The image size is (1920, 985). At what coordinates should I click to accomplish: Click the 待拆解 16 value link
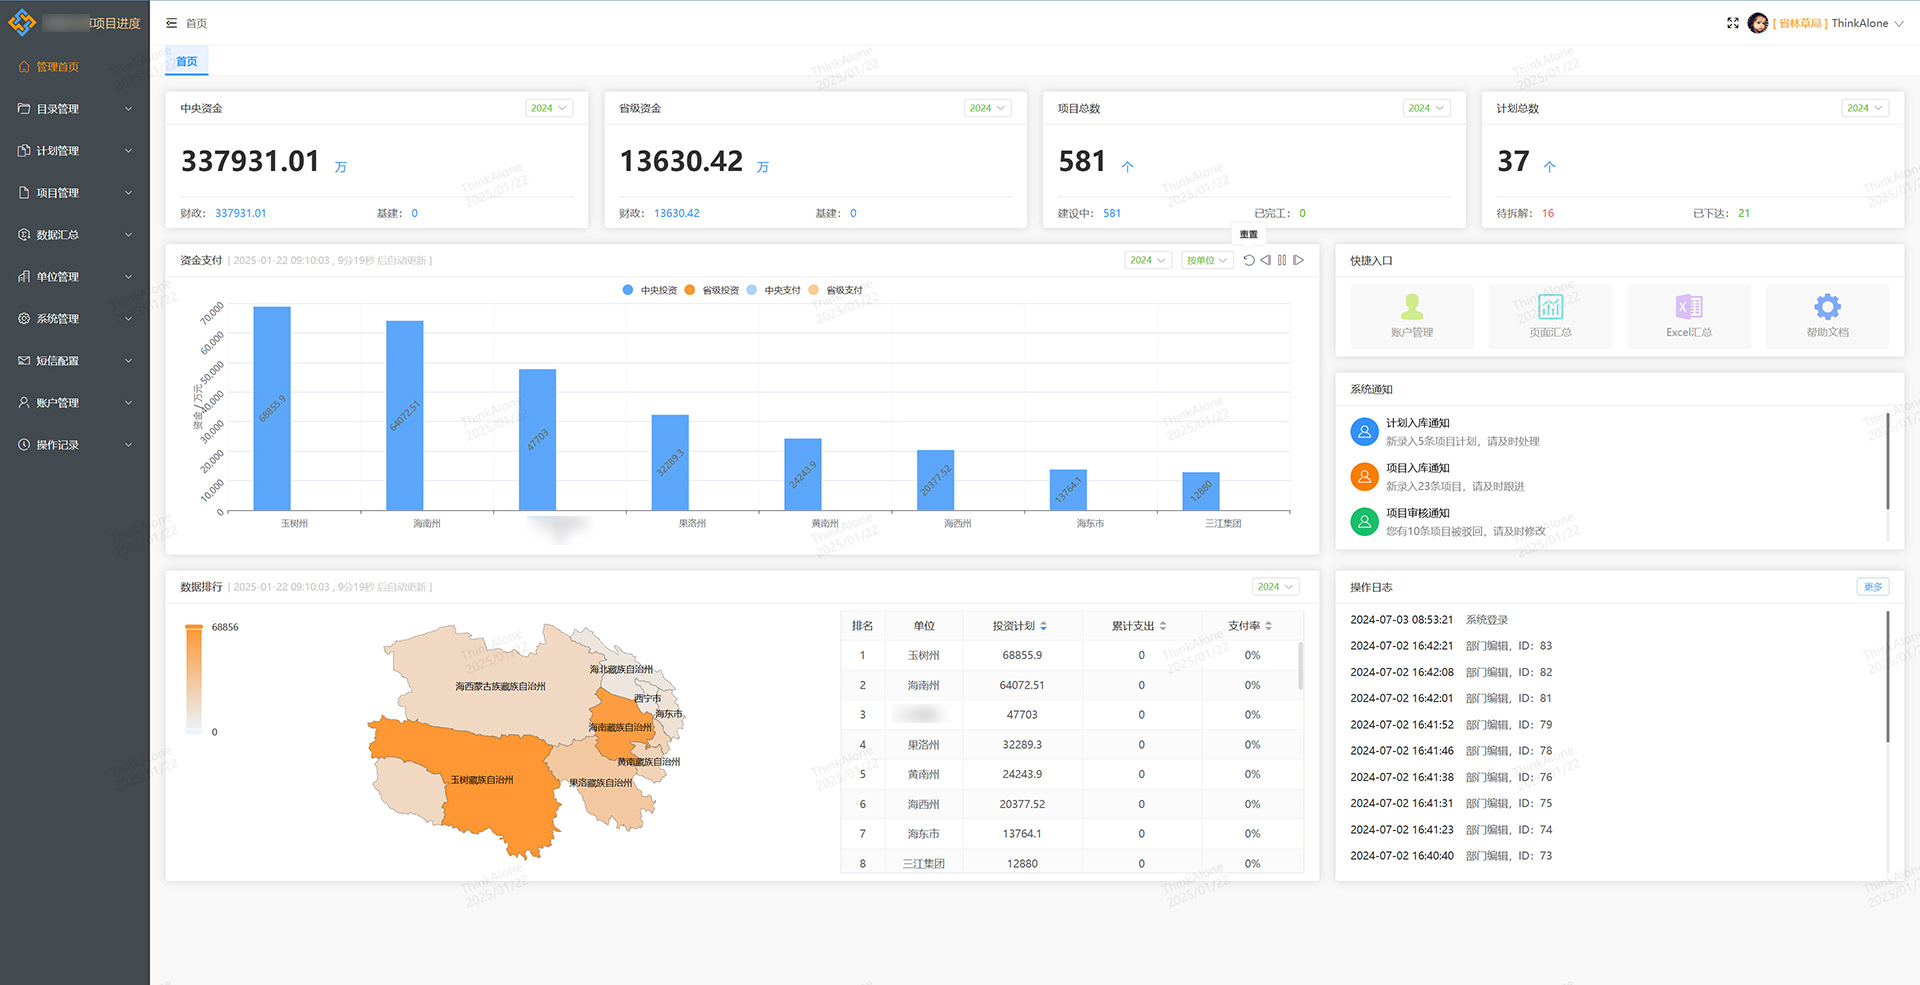point(1548,213)
